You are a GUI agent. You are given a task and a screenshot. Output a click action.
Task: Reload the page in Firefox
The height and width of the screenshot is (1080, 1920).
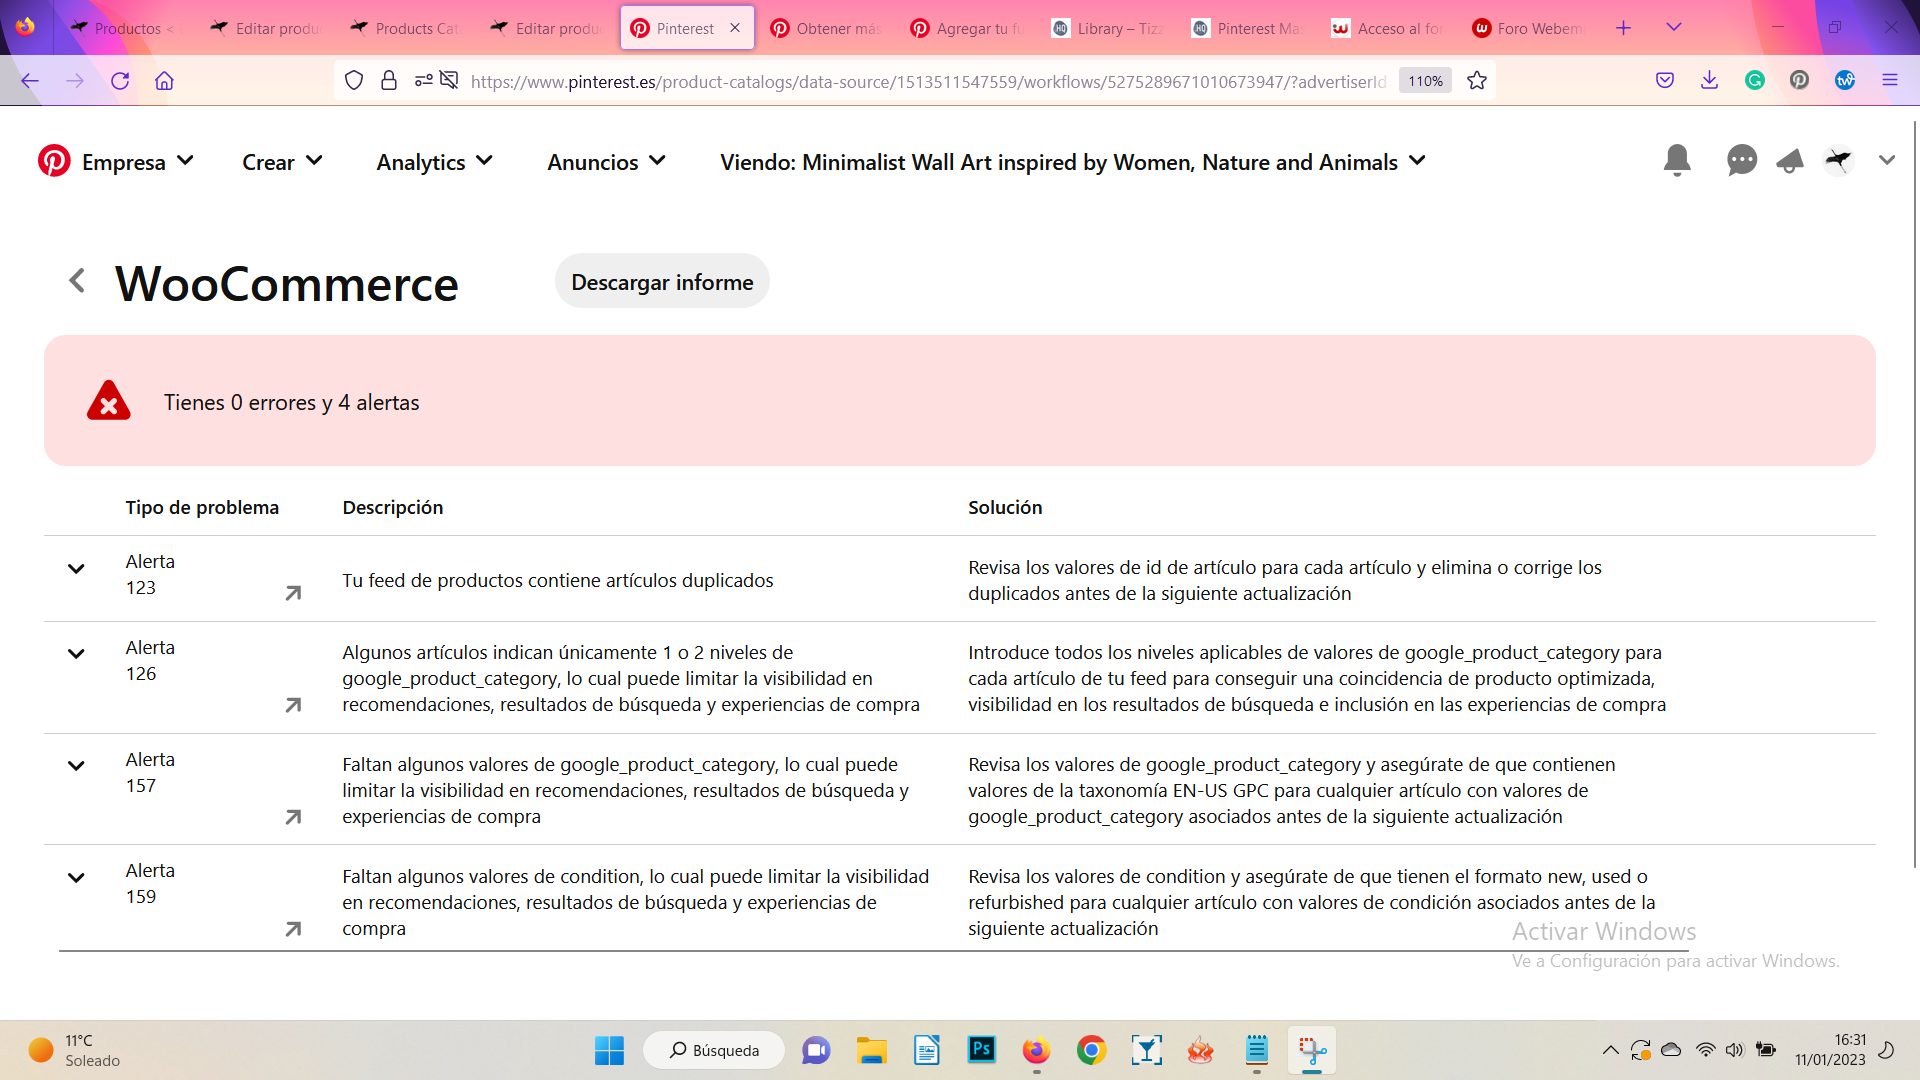coord(120,81)
